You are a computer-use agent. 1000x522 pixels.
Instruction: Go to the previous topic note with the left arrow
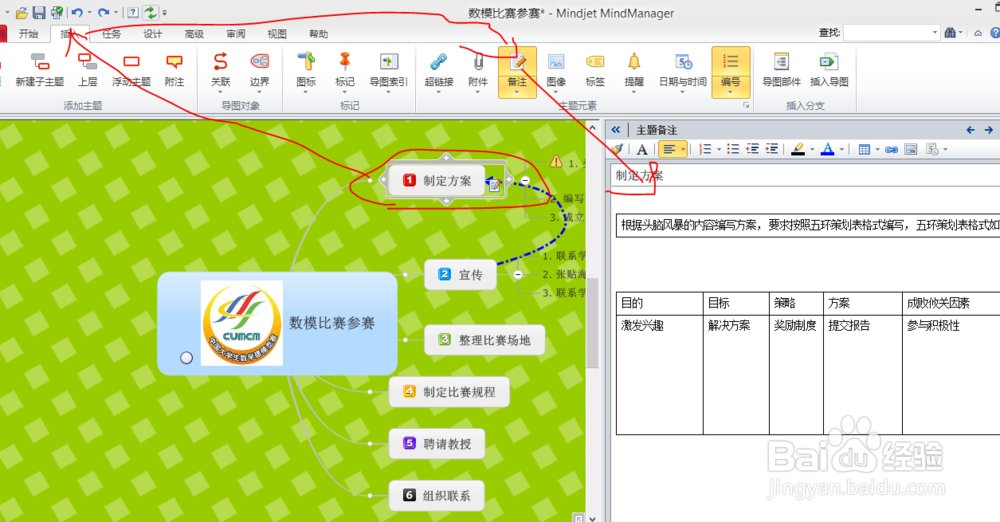(970, 130)
